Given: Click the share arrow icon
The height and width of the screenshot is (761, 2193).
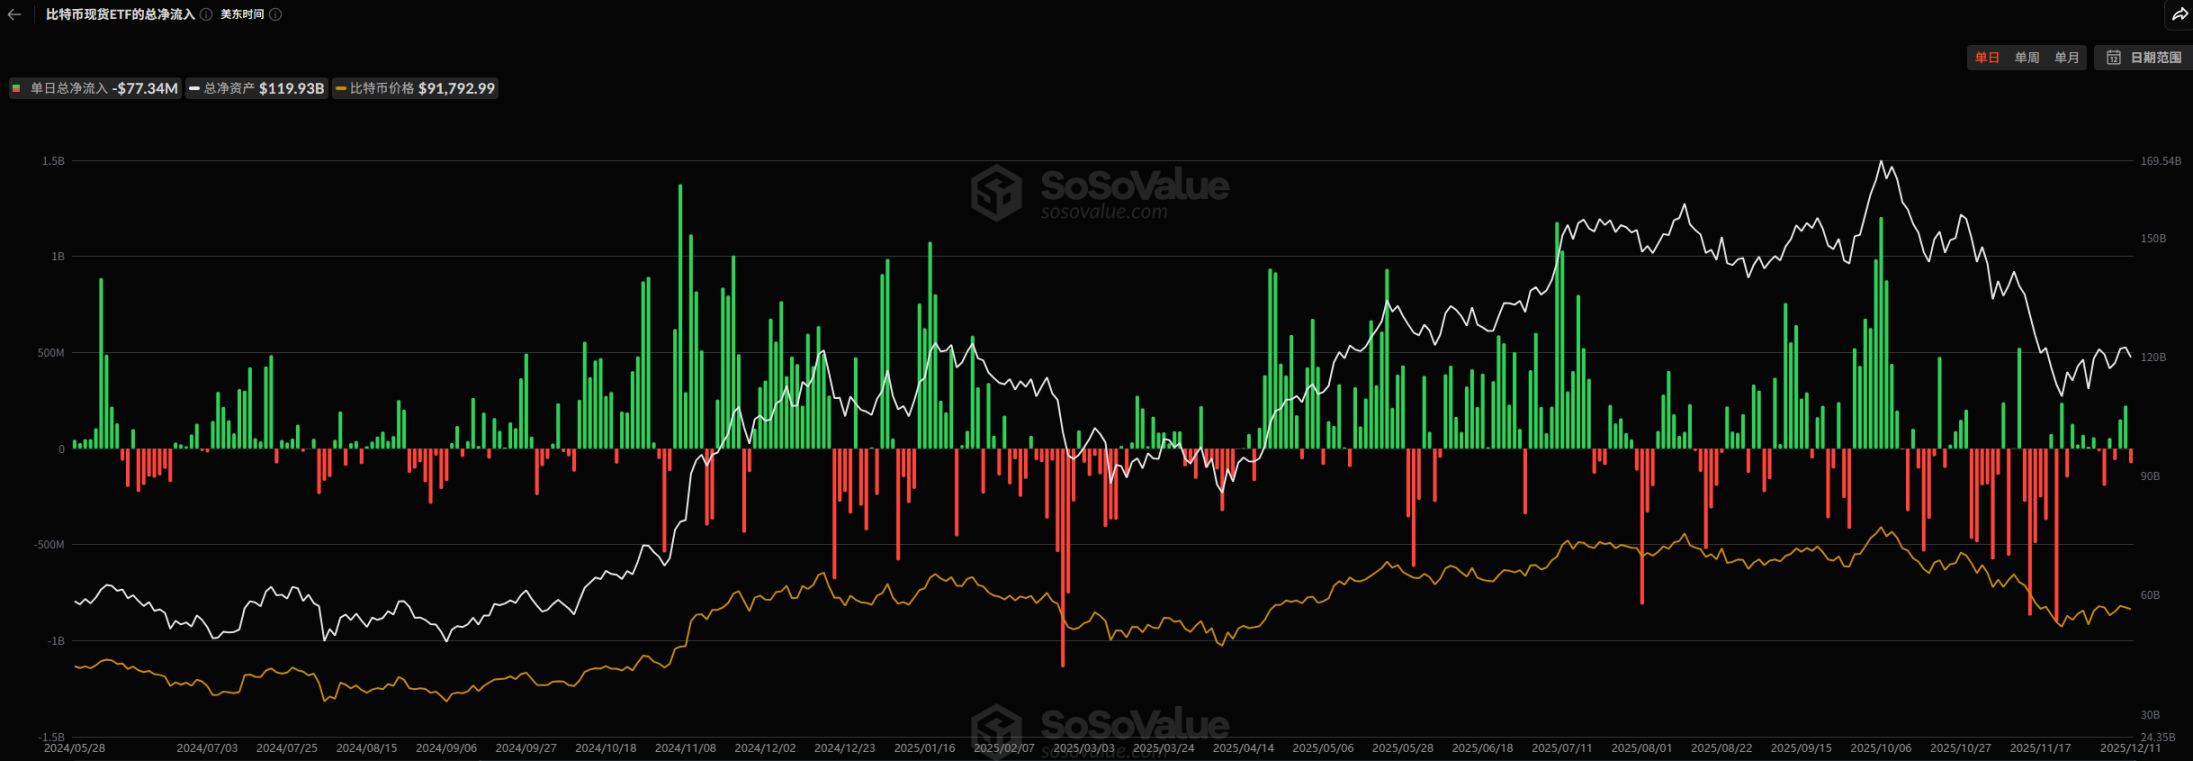Looking at the screenshot, I should click(2179, 15).
